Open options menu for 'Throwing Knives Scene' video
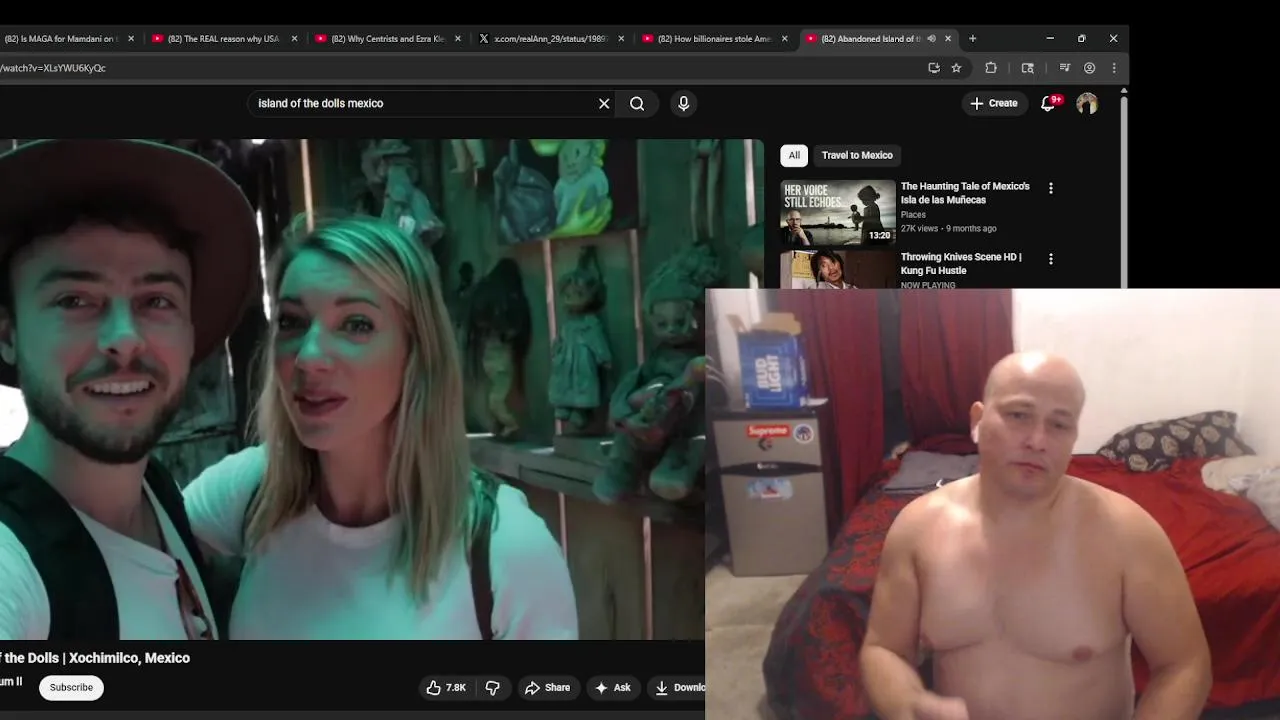 pyautogui.click(x=1050, y=259)
